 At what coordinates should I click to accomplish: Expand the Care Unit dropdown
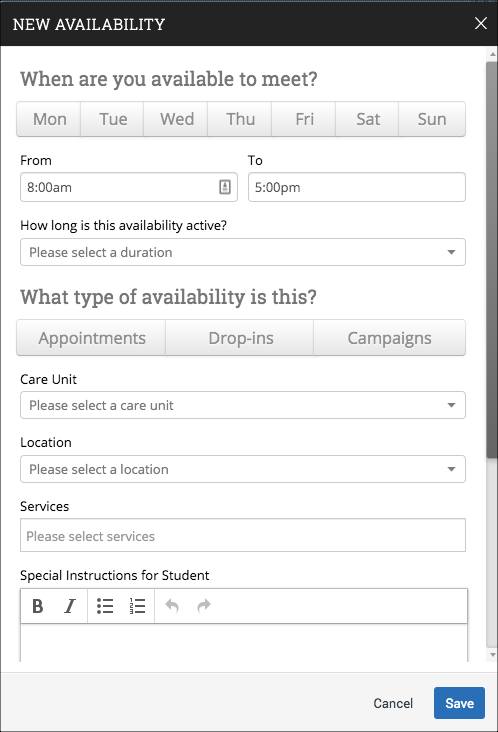(243, 405)
